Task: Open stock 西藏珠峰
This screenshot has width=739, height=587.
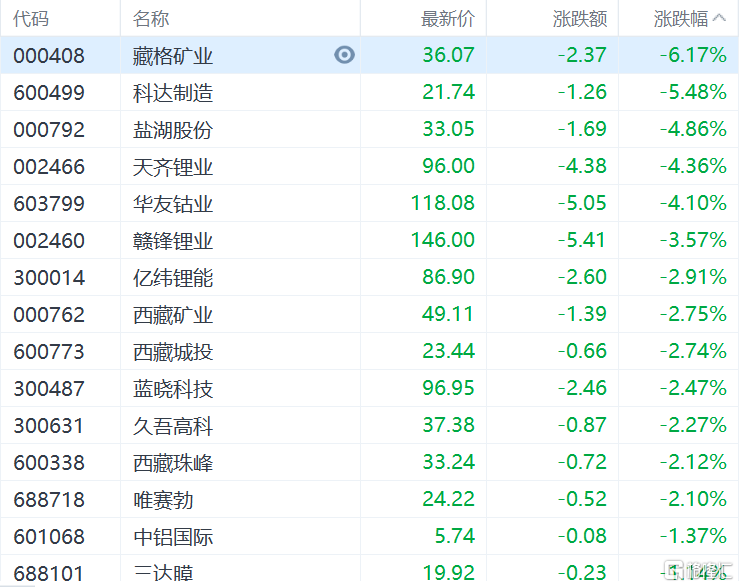Action: (173, 463)
